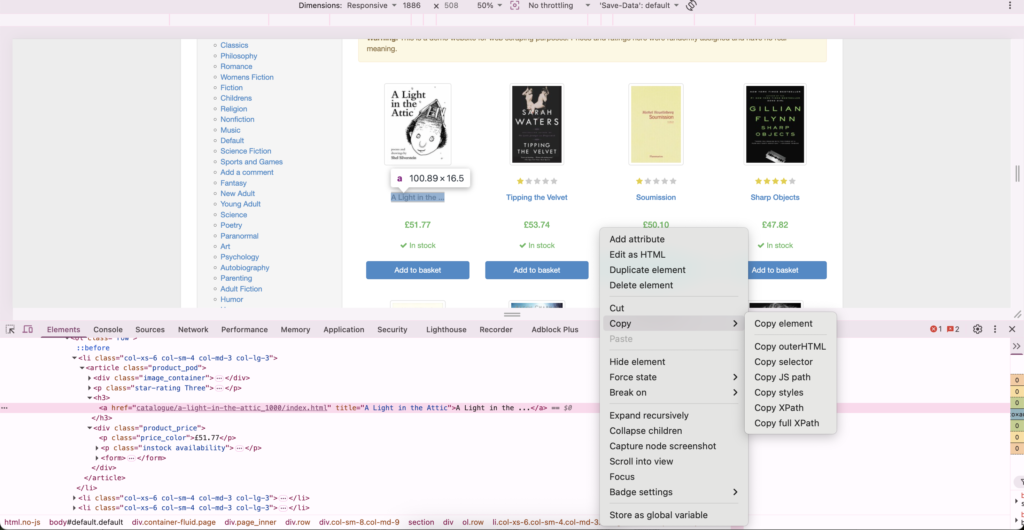Image resolution: width=1024 pixels, height=530 pixels.
Task: Toggle the device toolbar icon
Action: coord(27,330)
